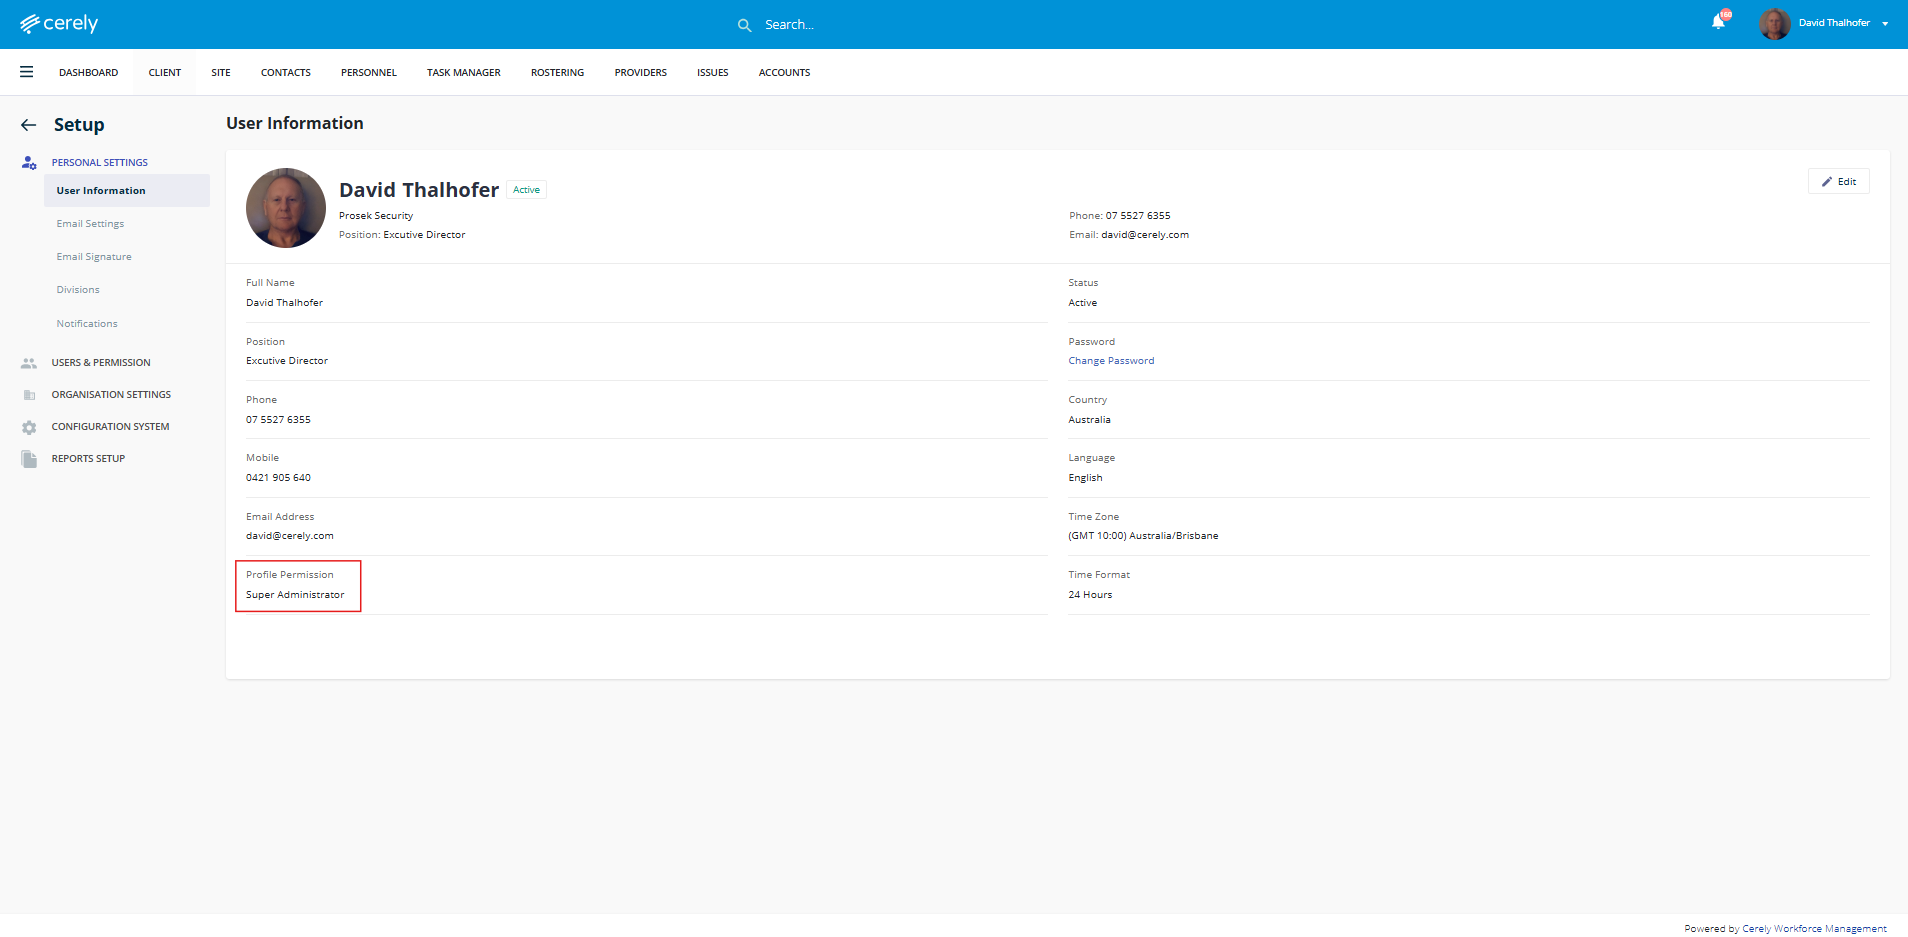Go to the Task Manager menu

pyautogui.click(x=463, y=73)
